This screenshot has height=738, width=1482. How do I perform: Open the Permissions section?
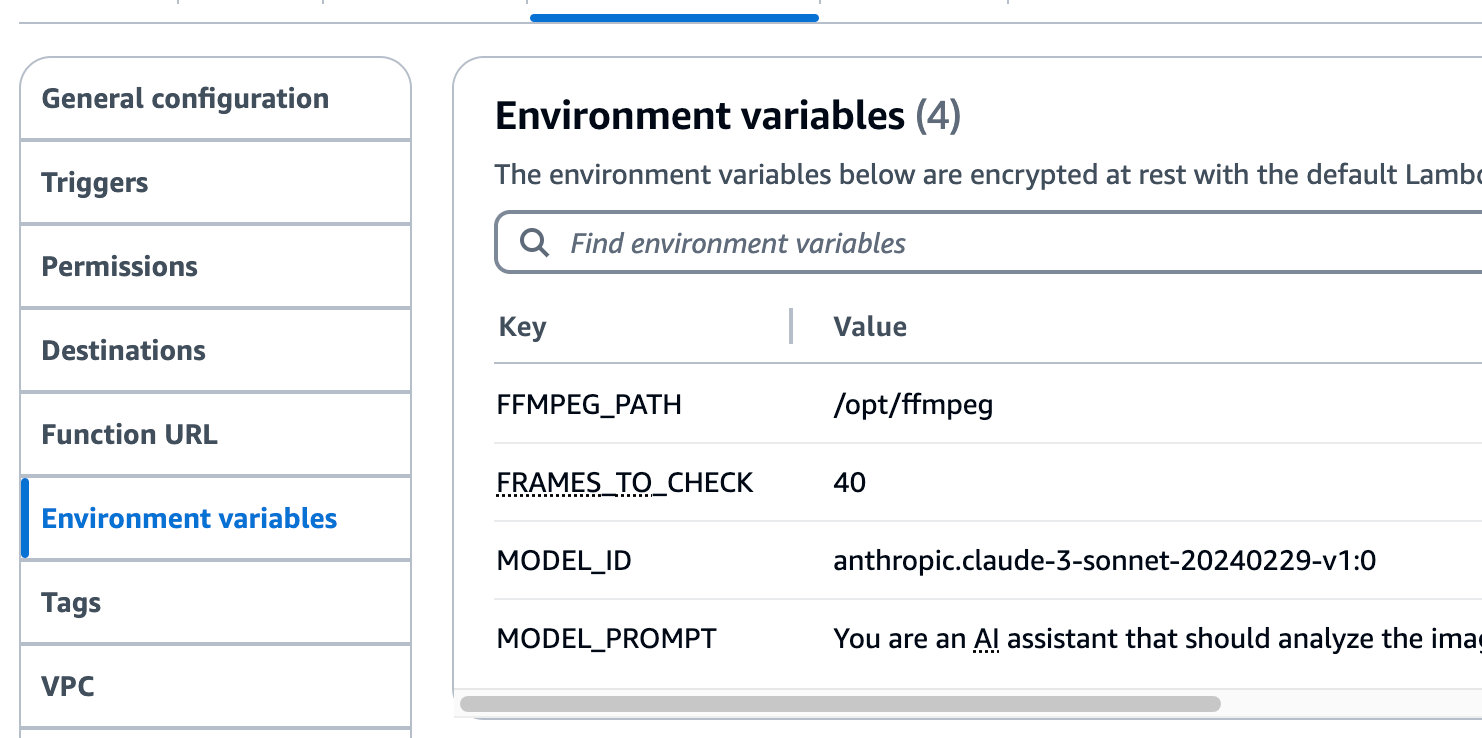point(120,267)
